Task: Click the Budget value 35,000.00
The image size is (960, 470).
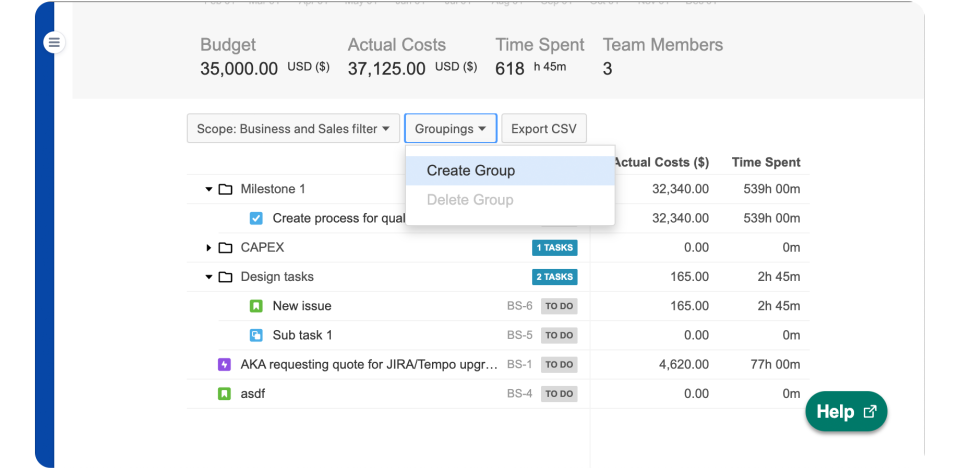Action: pos(239,69)
